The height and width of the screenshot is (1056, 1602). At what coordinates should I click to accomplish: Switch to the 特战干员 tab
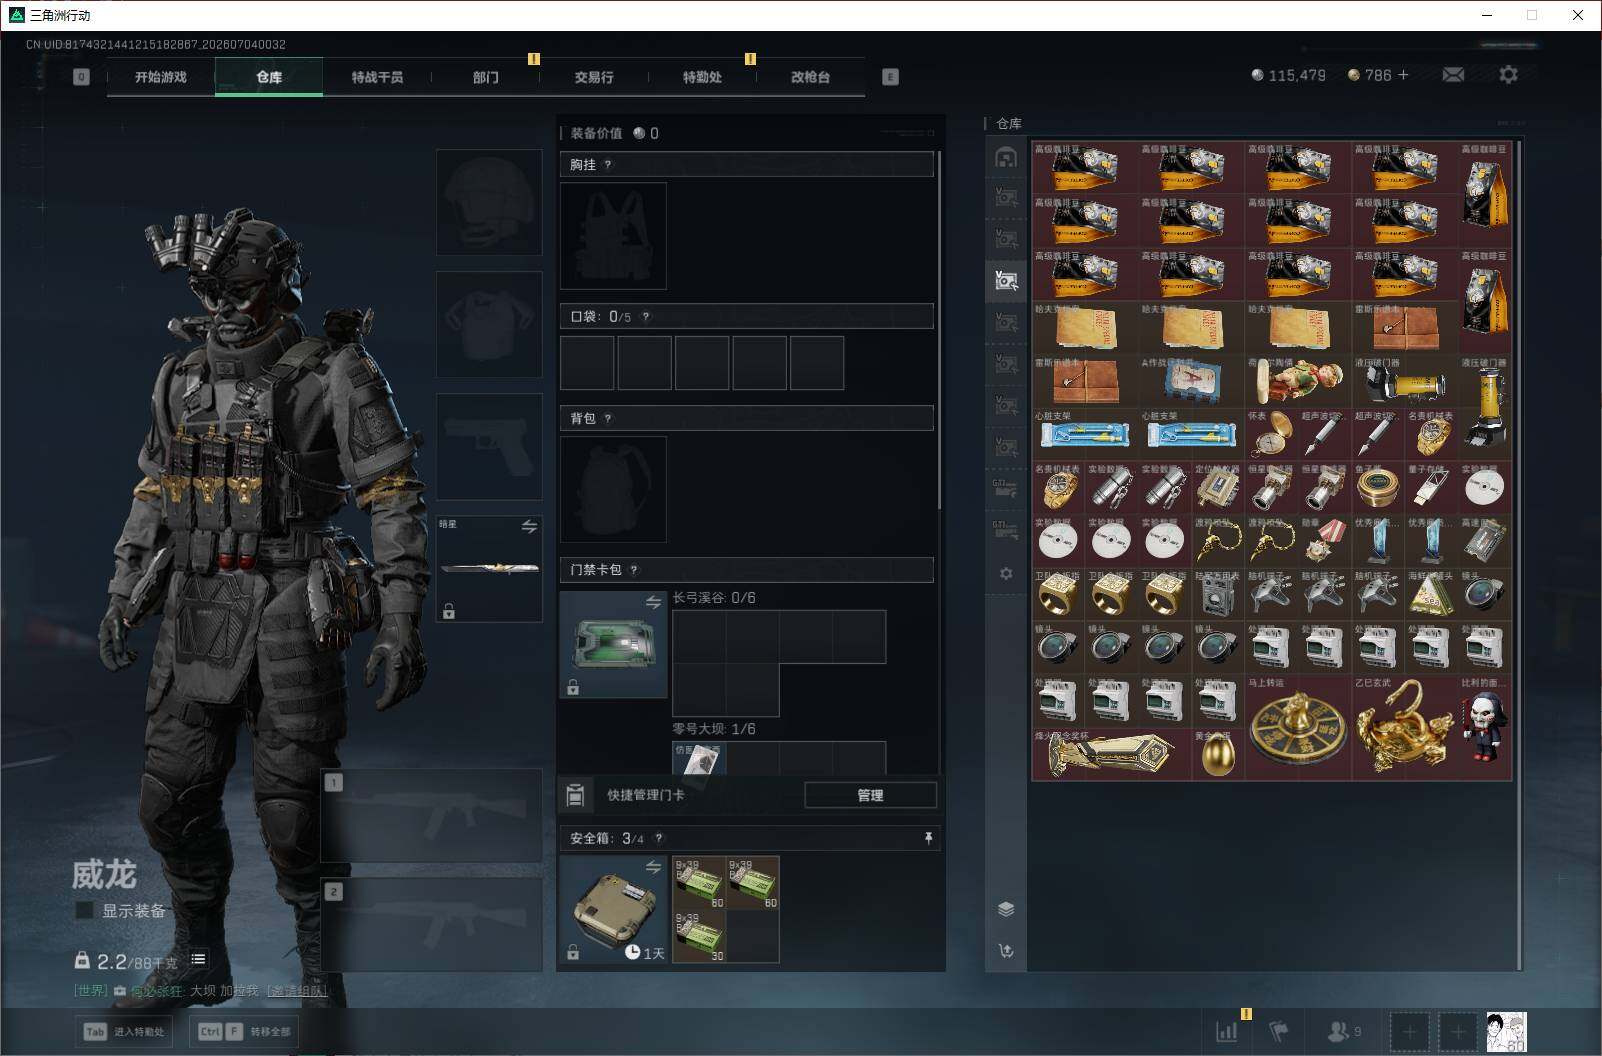click(377, 77)
